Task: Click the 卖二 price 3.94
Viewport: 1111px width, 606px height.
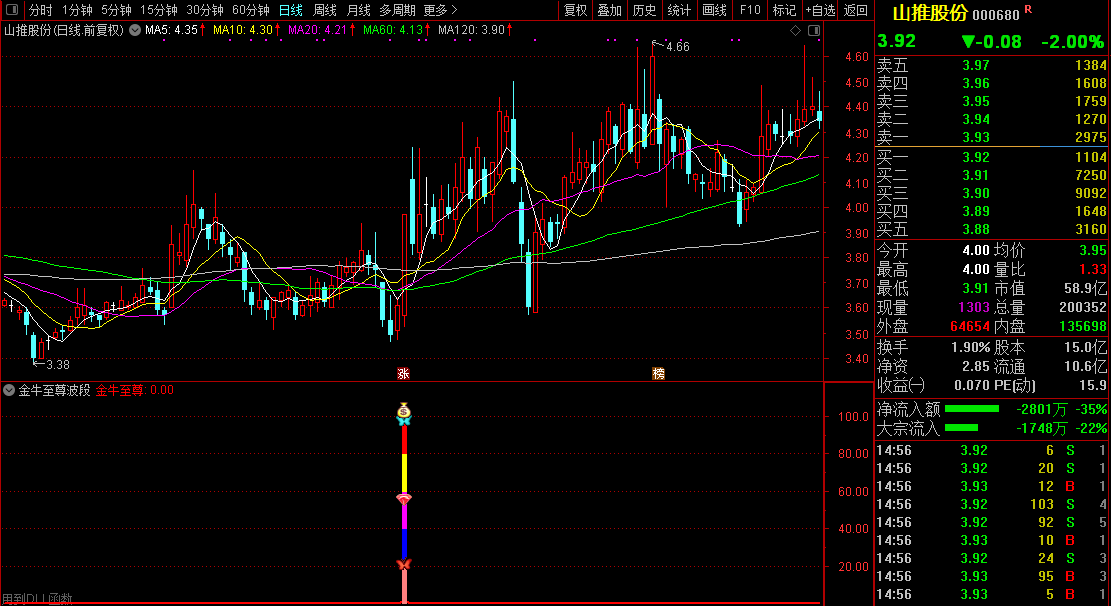Action: (976, 119)
